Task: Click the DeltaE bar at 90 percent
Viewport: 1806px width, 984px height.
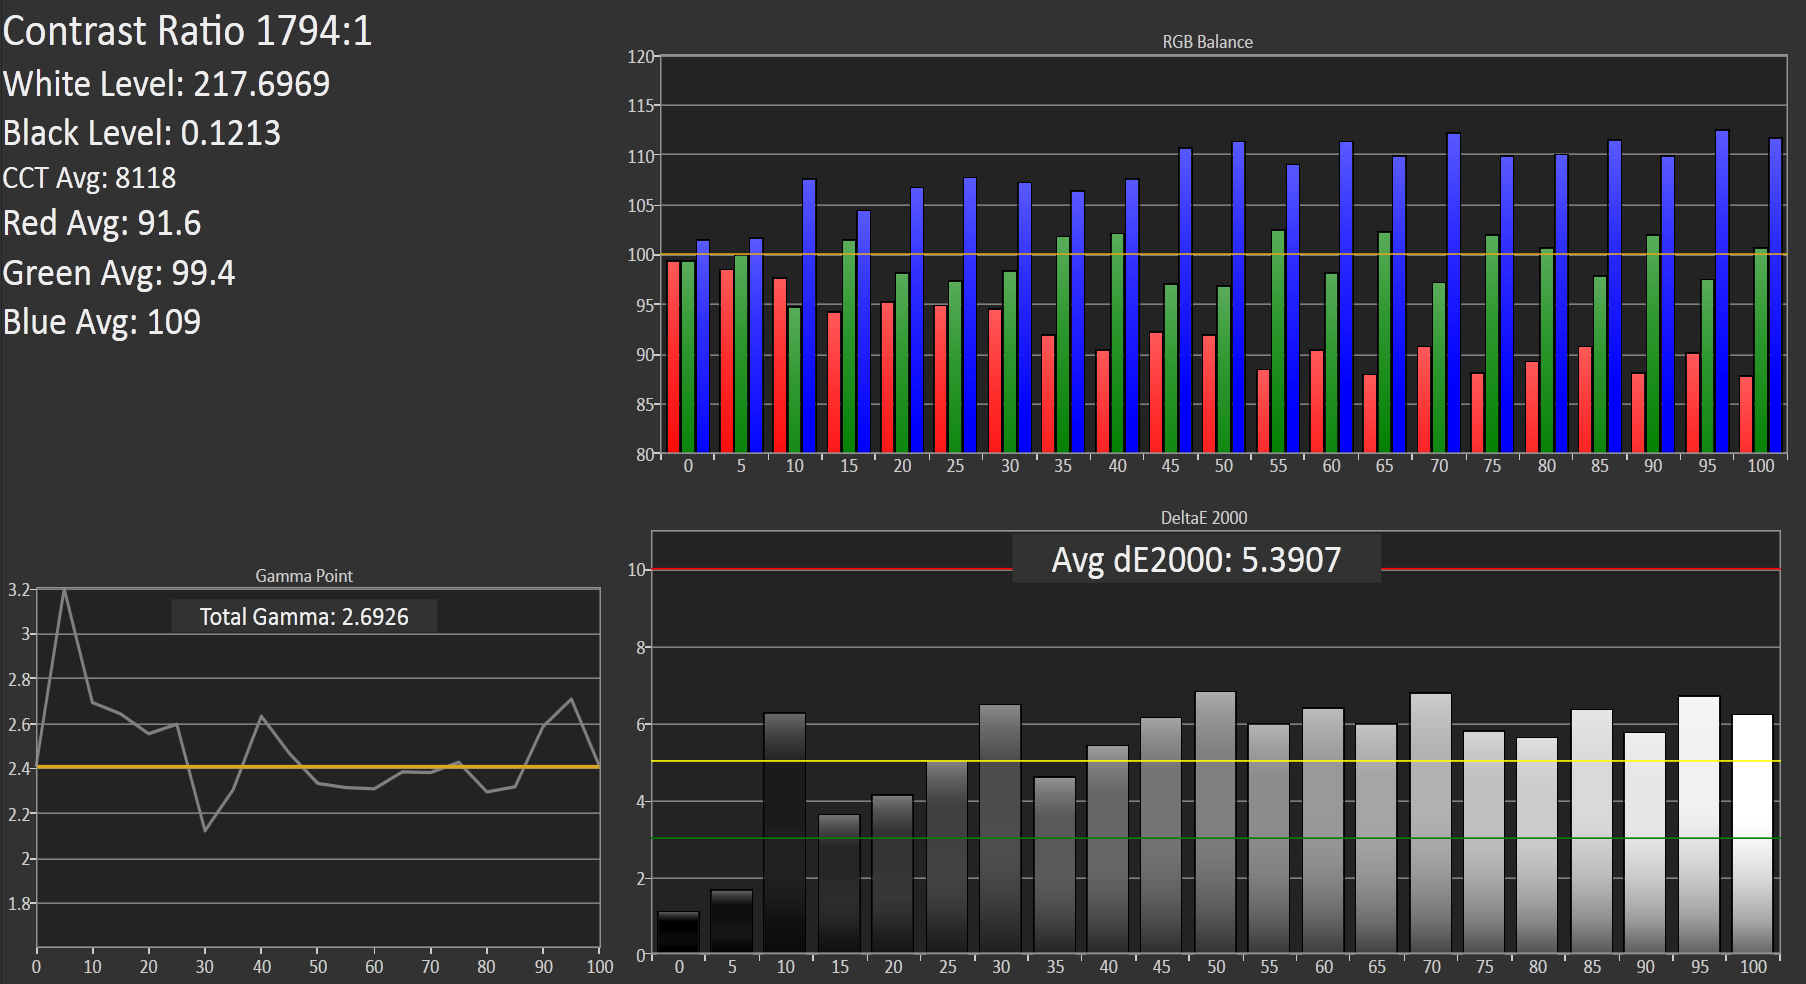Action: [x=1645, y=843]
